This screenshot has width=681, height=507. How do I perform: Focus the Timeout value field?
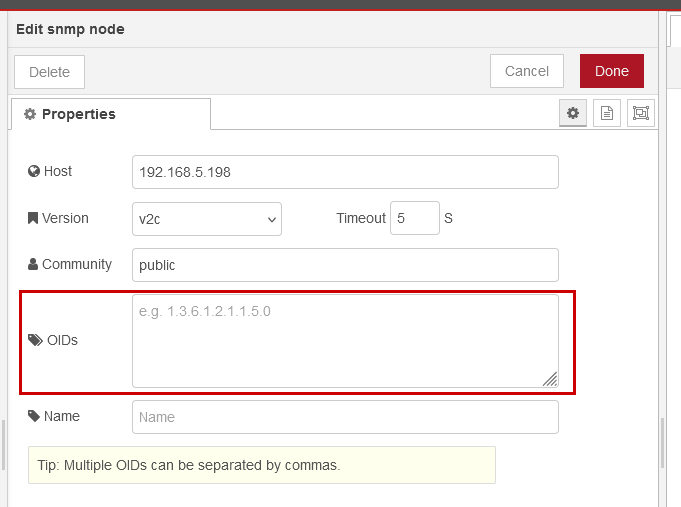(415, 218)
